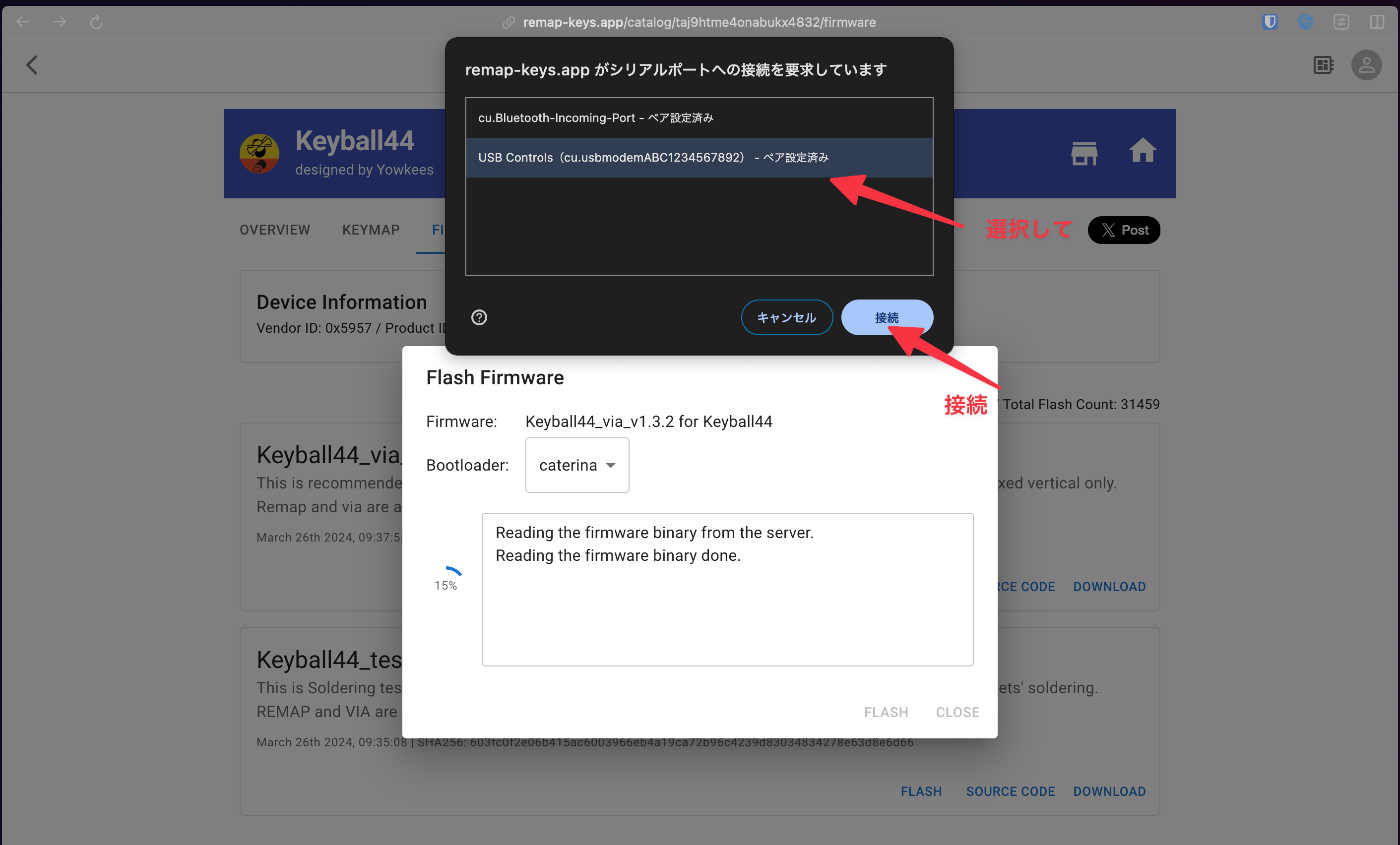This screenshot has height=845, width=1400.
Task: Click DOWNLOAD for Keyball44_via firmware
Action: click(x=1109, y=587)
